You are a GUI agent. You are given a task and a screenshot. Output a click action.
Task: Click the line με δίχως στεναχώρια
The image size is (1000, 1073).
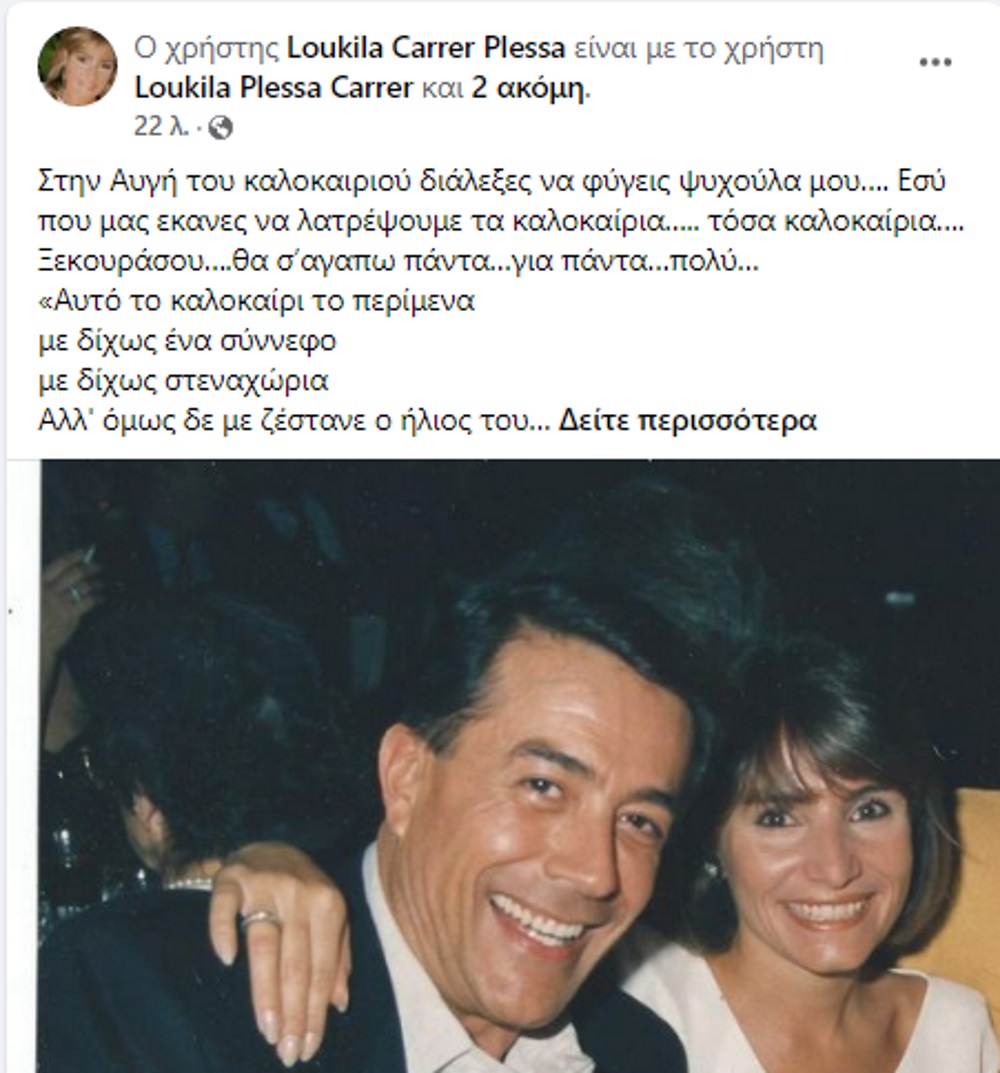[183, 380]
